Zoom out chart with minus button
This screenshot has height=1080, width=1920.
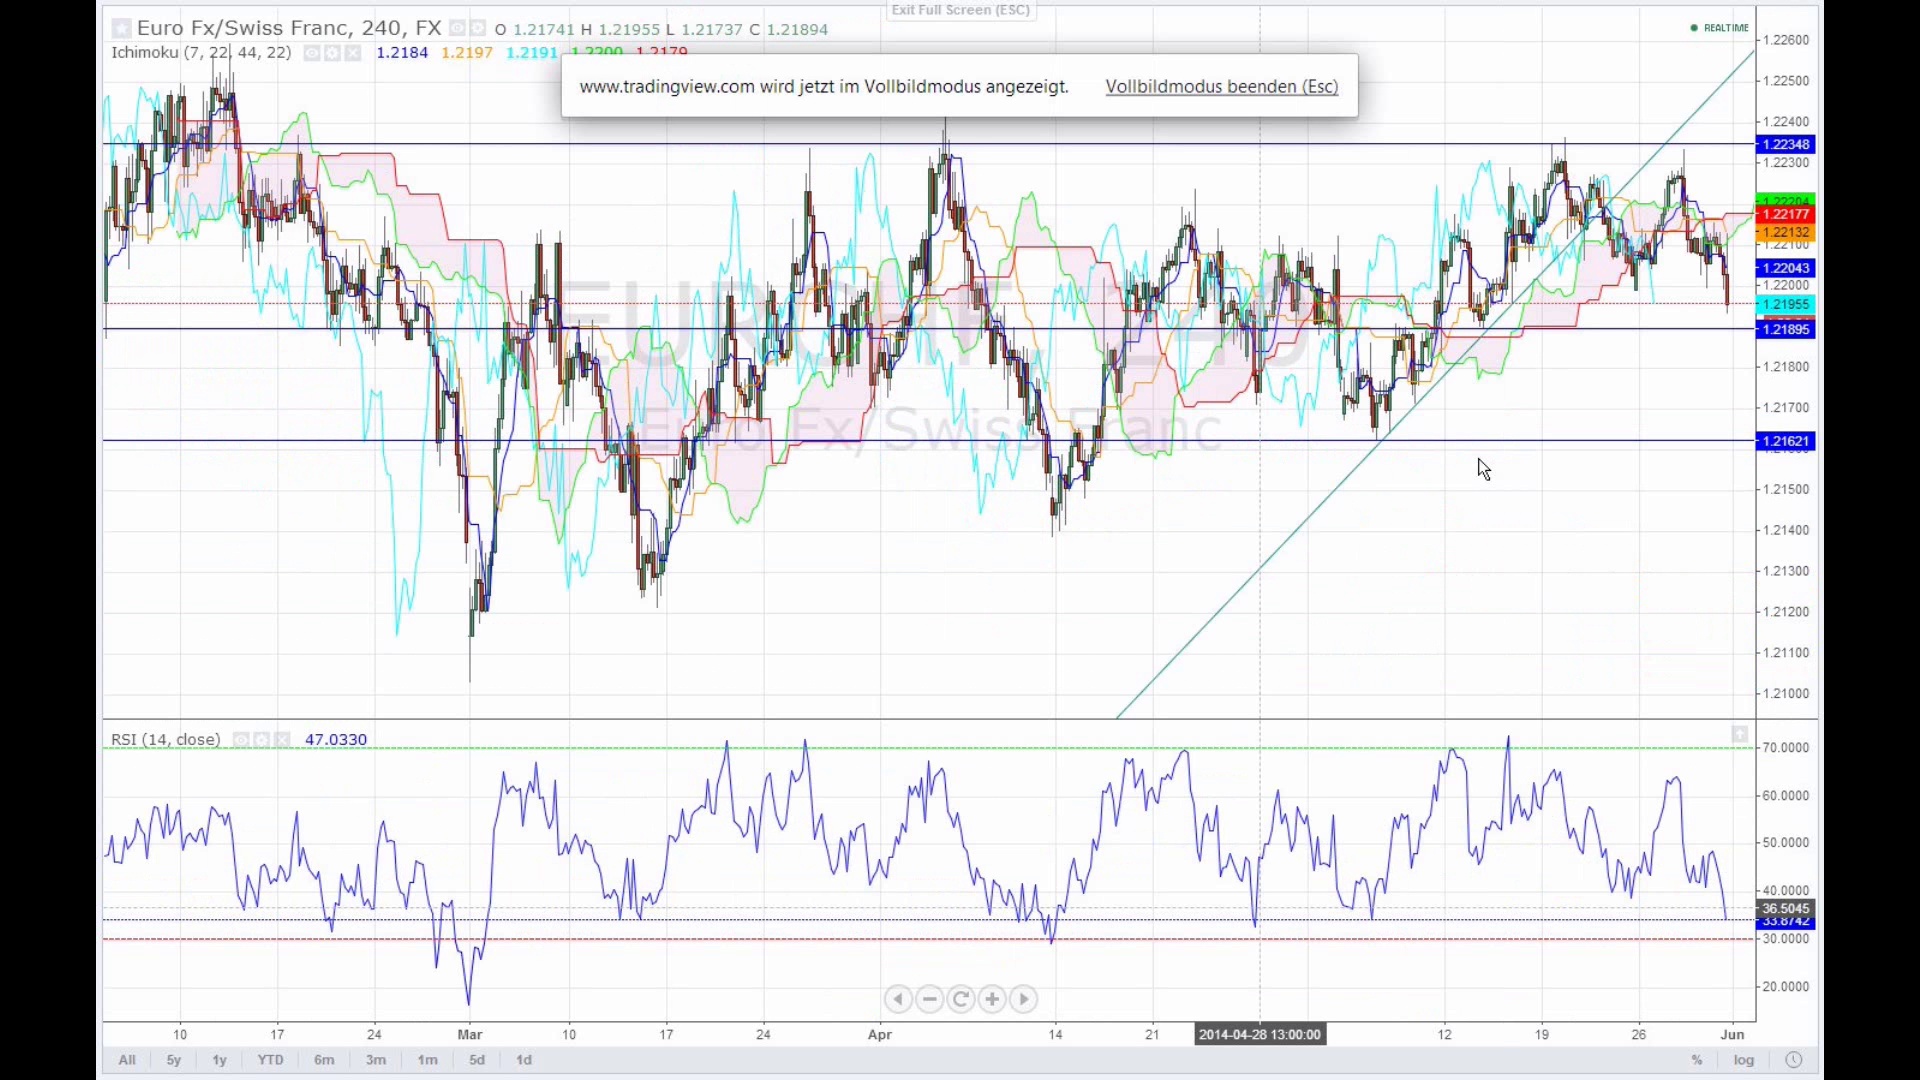coord(930,999)
